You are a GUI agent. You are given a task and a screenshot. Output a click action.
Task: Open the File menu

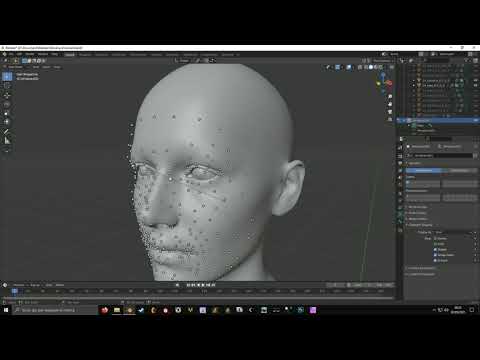(x=11, y=54)
